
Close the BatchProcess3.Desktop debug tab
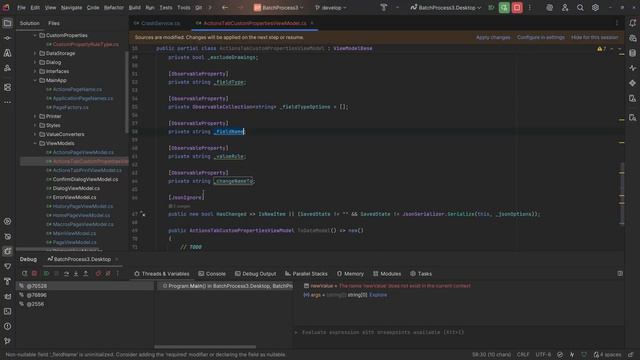[116, 259]
